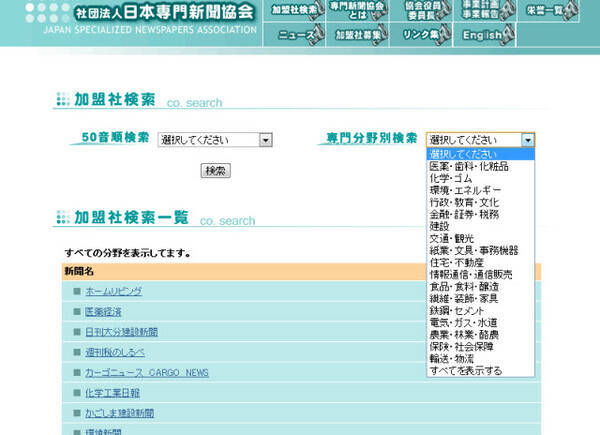600x435 pixels.
Task: Open the ホームリビング newspaper link
Action: coord(113,291)
